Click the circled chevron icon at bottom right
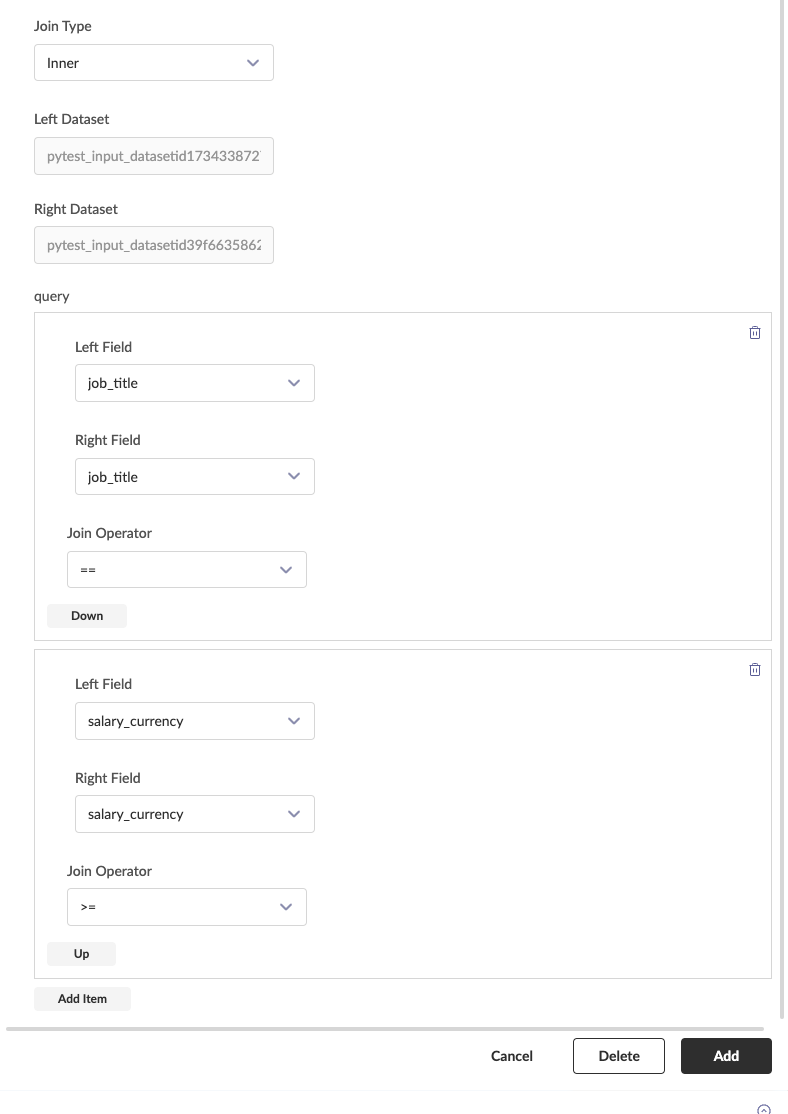788x1114 pixels. [764, 1108]
